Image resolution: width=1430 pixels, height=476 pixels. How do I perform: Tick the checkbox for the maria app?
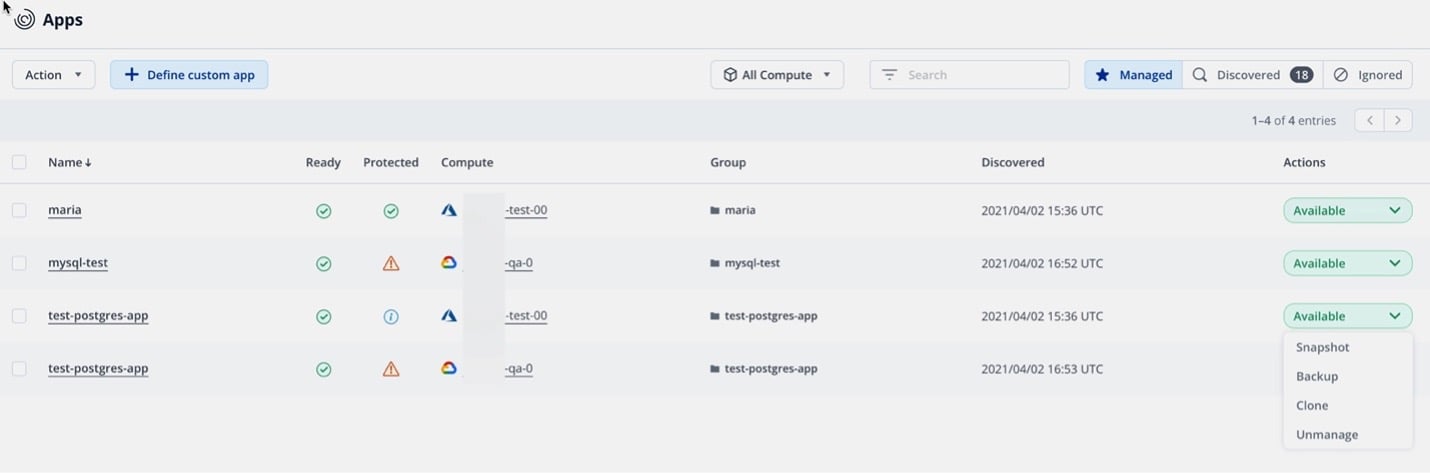[x=19, y=211]
